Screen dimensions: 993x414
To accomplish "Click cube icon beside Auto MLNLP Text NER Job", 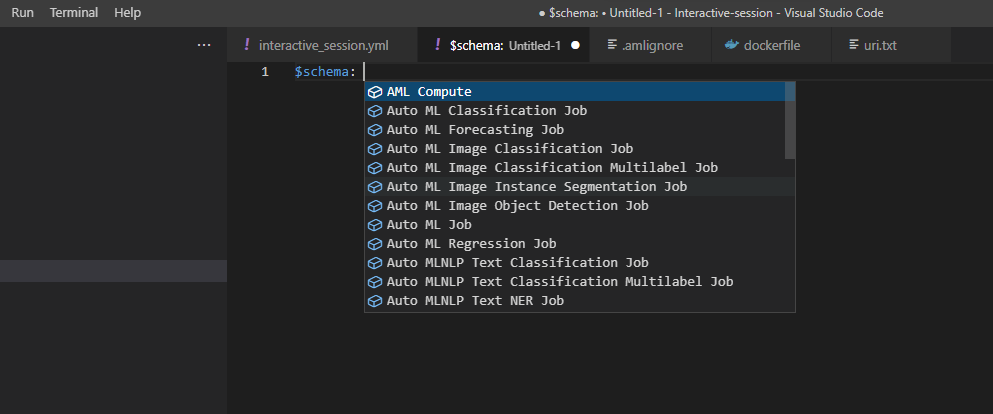I will click(x=375, y=301).
